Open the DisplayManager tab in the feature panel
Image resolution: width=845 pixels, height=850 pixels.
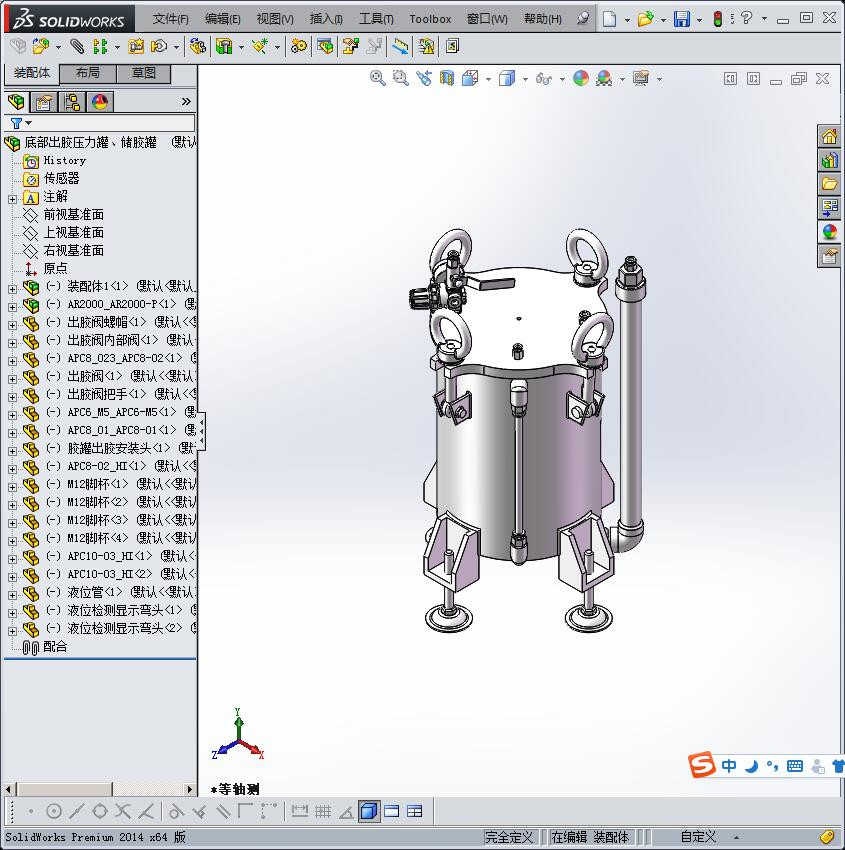pos(99,101)
